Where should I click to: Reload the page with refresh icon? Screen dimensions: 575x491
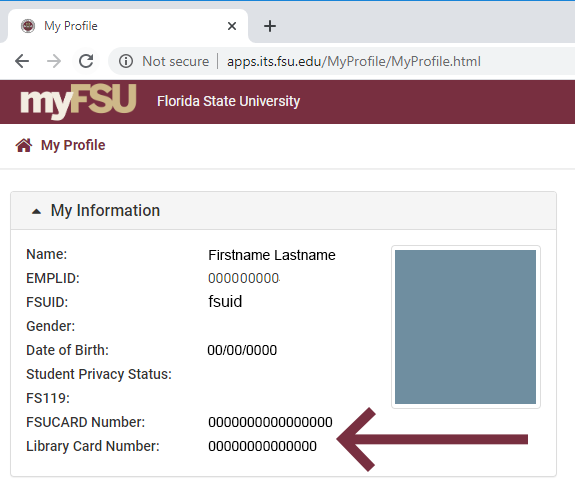tap(86, 61)
